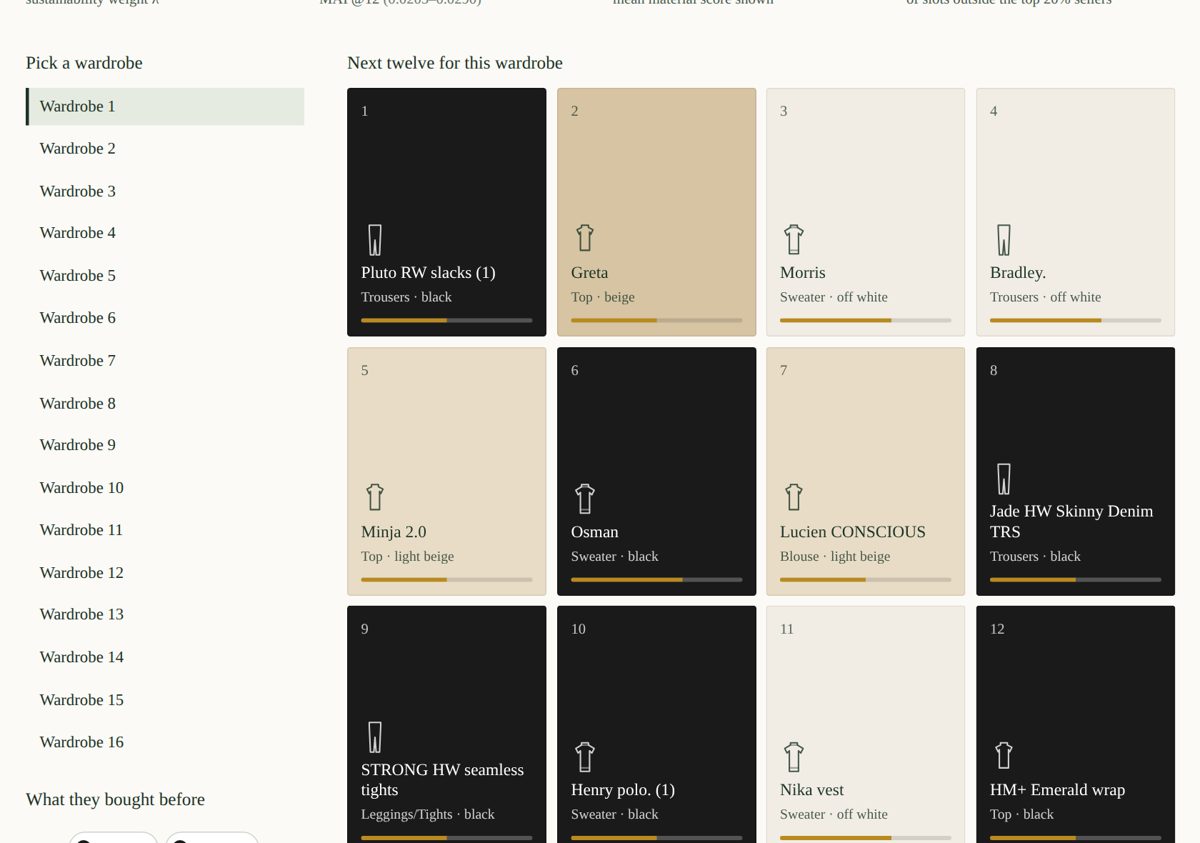Click the 'Pluto RW slacks (1)' title
The height and width of the screenshot is (843, 1200).
pos(428,273)
